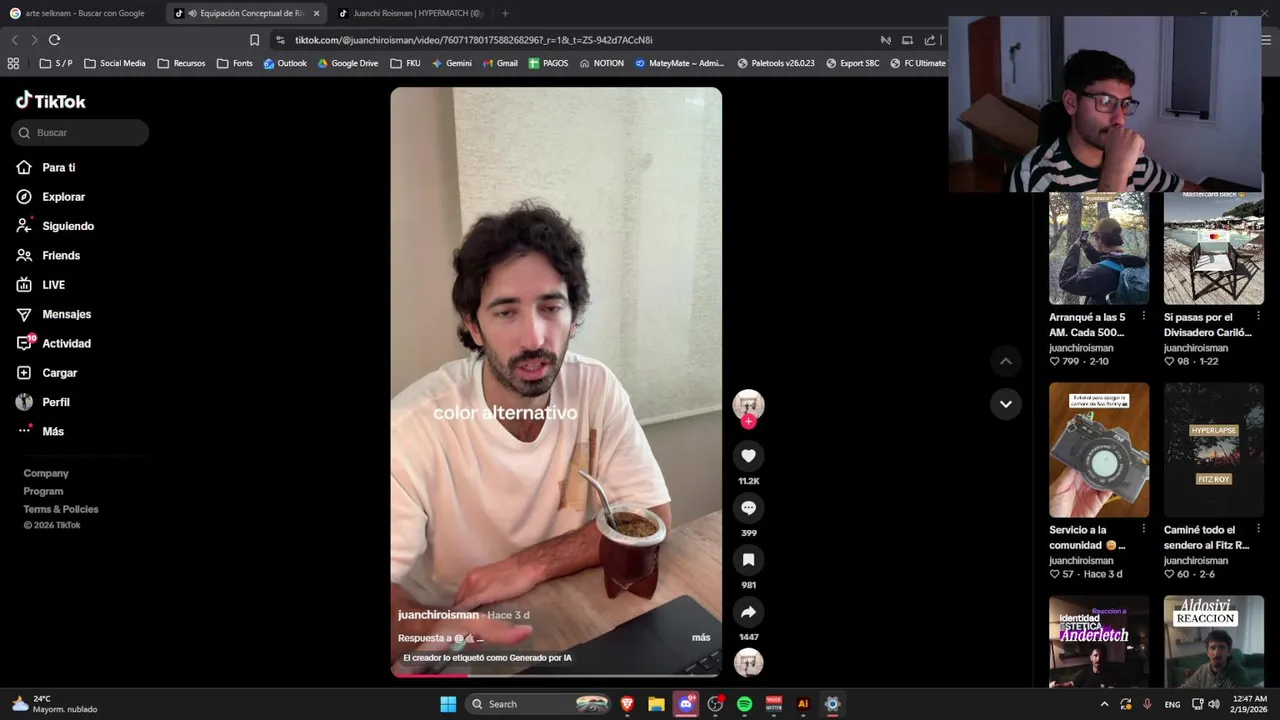Click the browser address bar URL

tap(473, 40)
